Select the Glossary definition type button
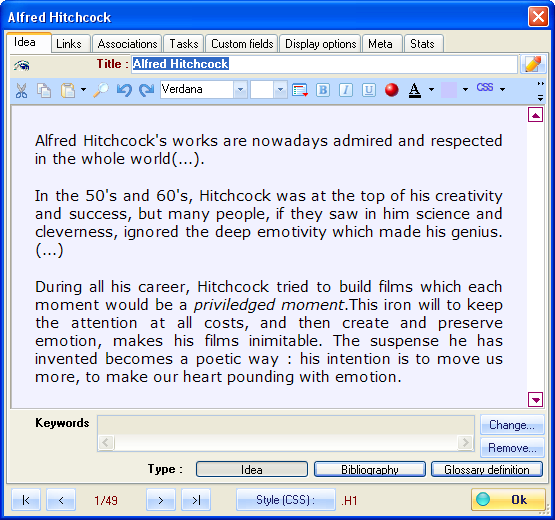This screenshot has width=555, height=520. pos(487,469)
